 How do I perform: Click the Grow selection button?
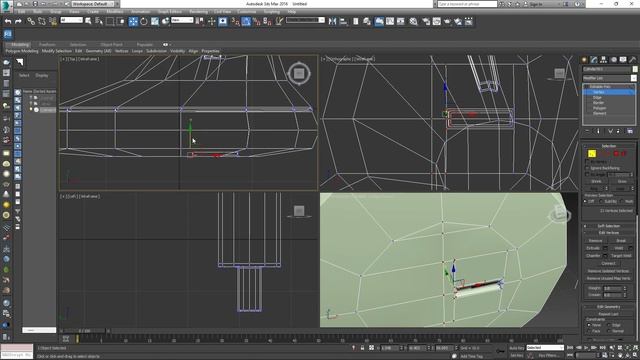coord(622,181)
